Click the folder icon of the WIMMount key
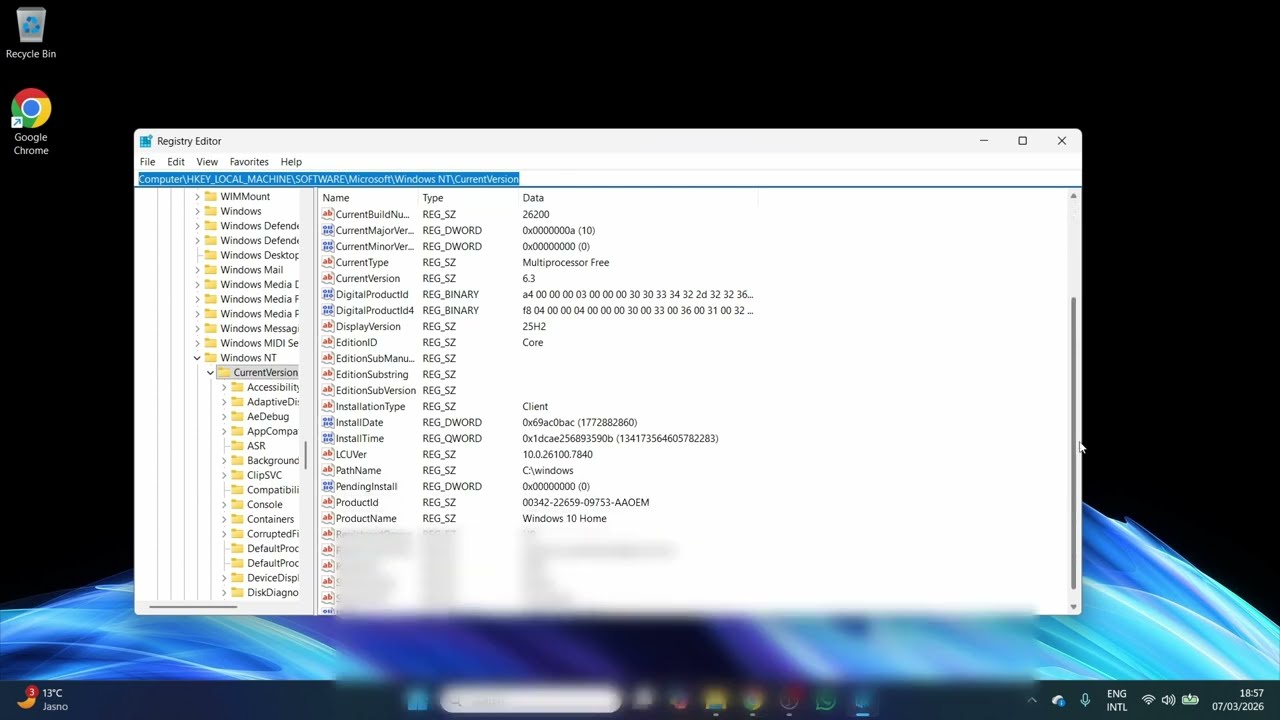 click(211, 196)
